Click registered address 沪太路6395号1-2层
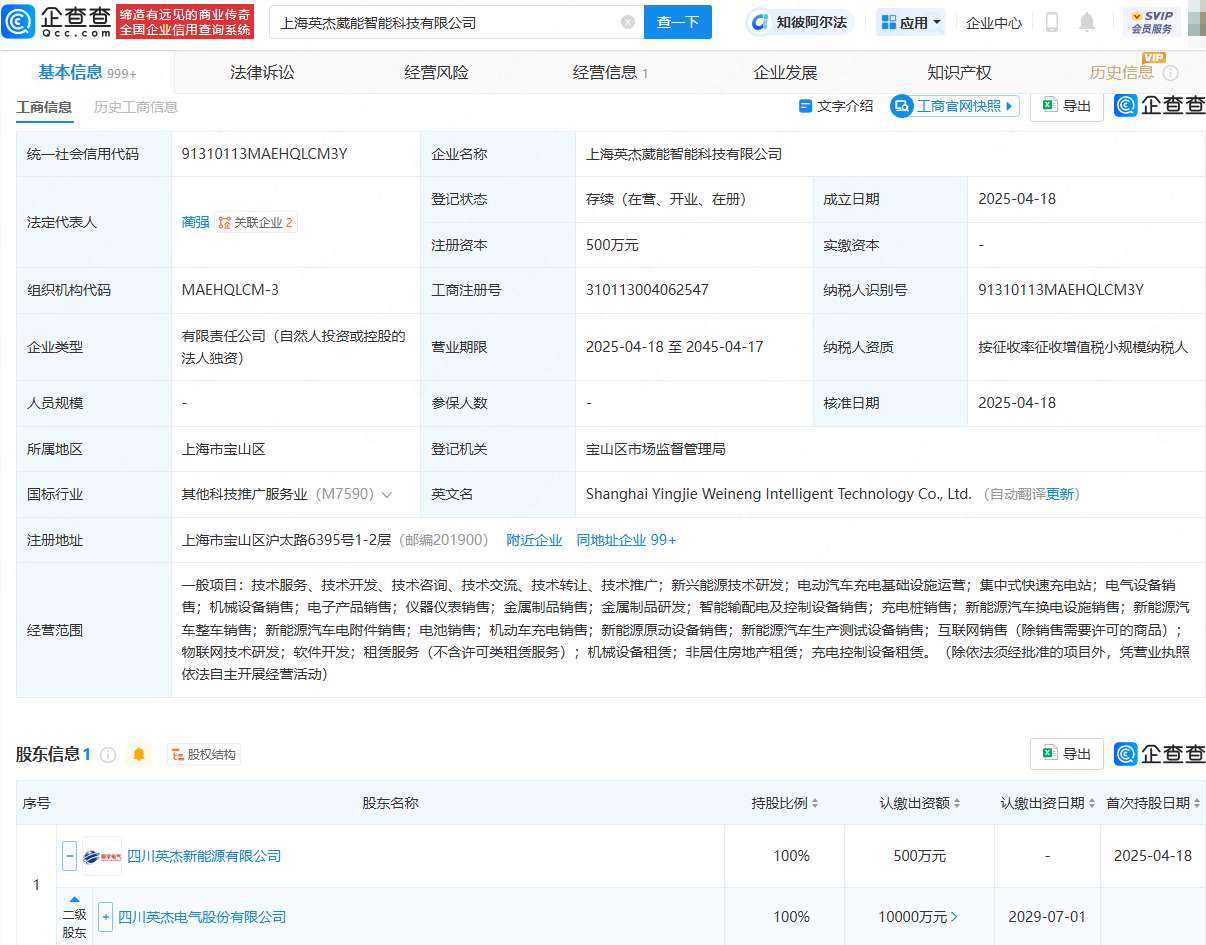Image resolution: width=1206 pixels, height=945 pixels. coord(286,540)
